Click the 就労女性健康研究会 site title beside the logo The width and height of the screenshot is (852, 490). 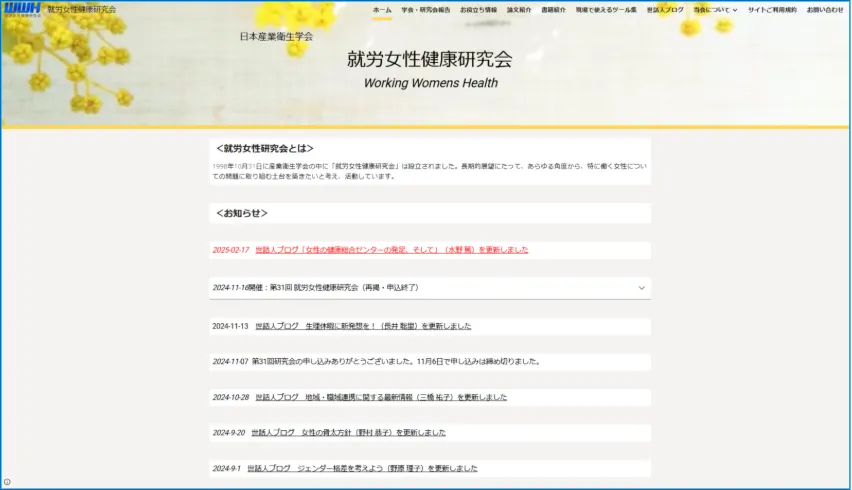click(x=82, y=9)
